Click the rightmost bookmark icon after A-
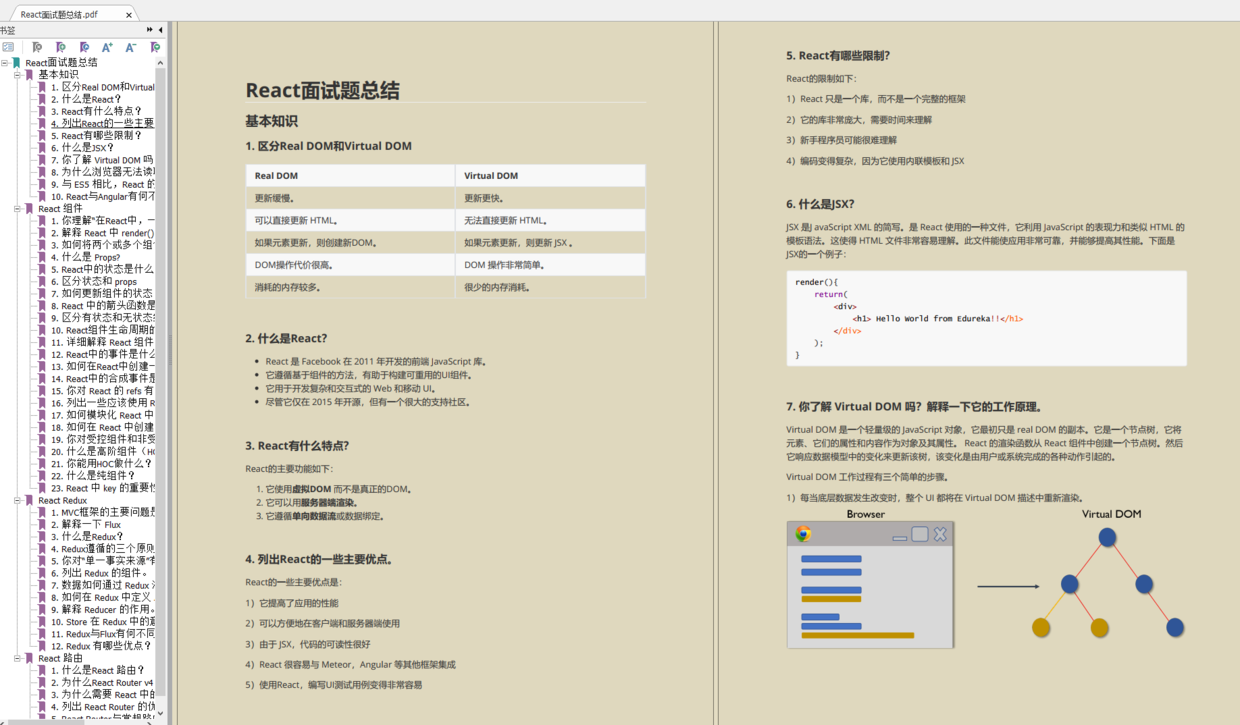 coord(155,47)
